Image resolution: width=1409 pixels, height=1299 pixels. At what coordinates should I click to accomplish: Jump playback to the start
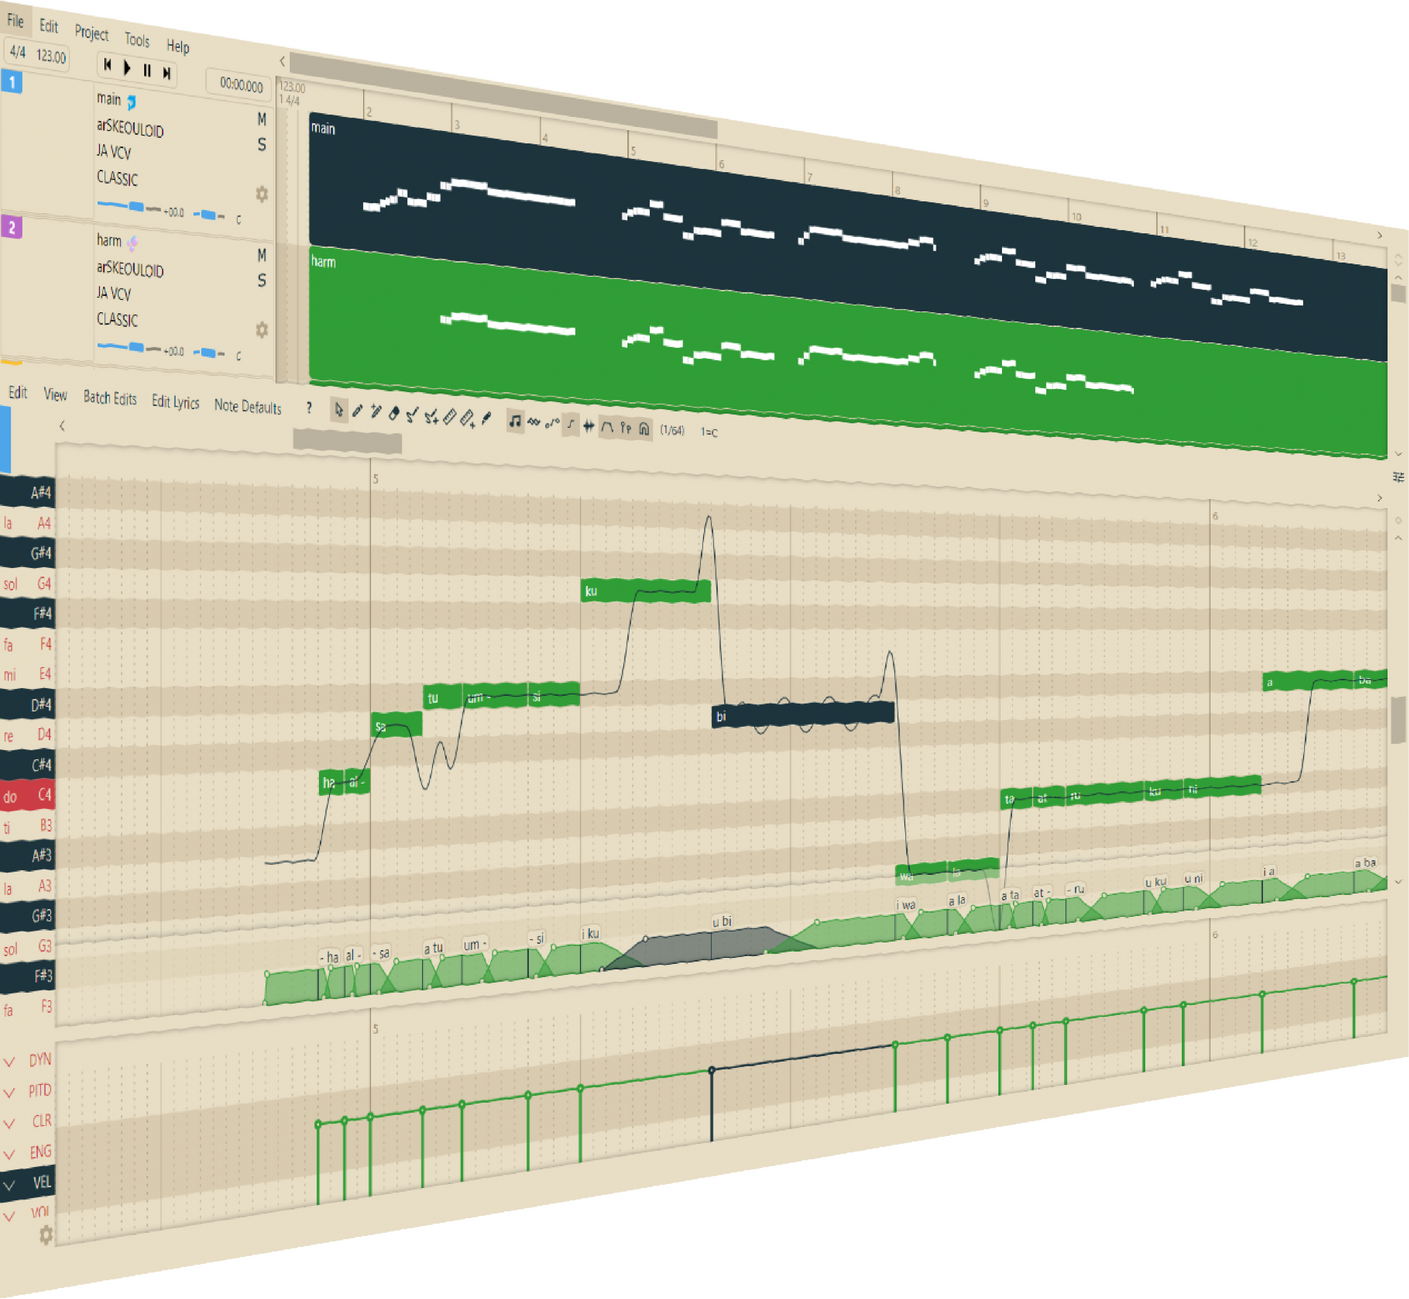[107, 64]
